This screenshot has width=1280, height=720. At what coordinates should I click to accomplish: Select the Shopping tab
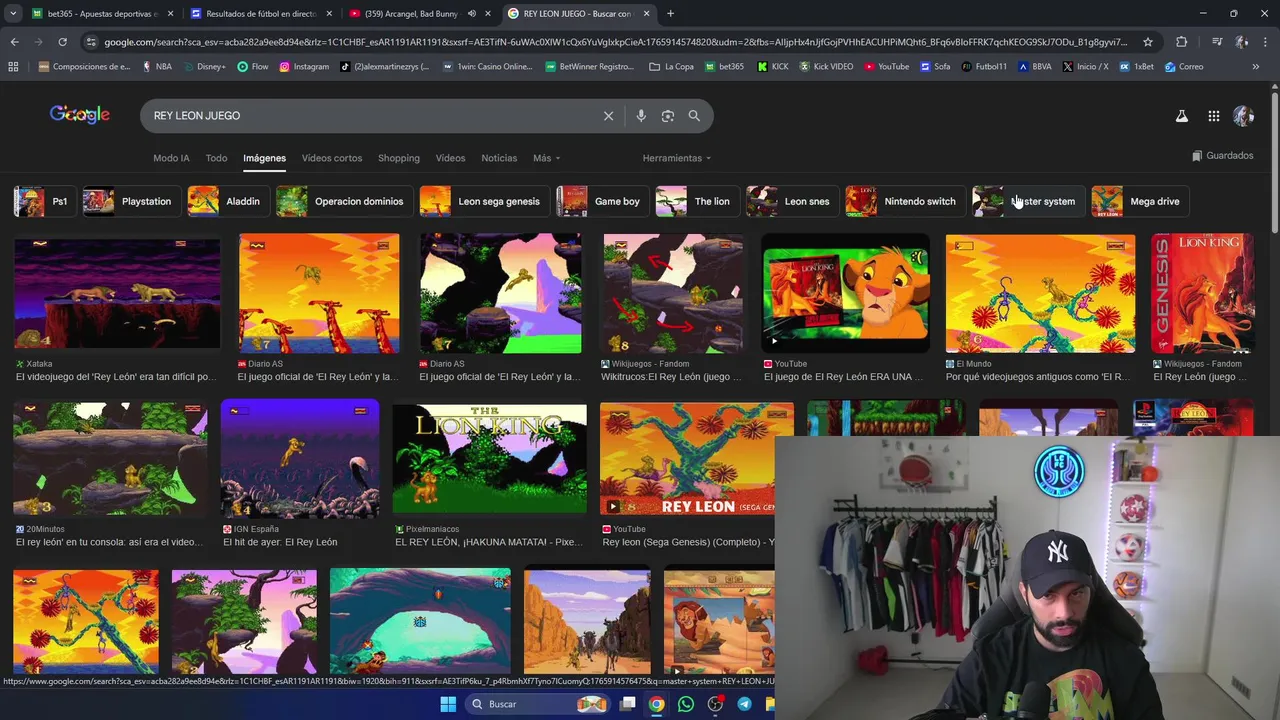tap(398, 158)
